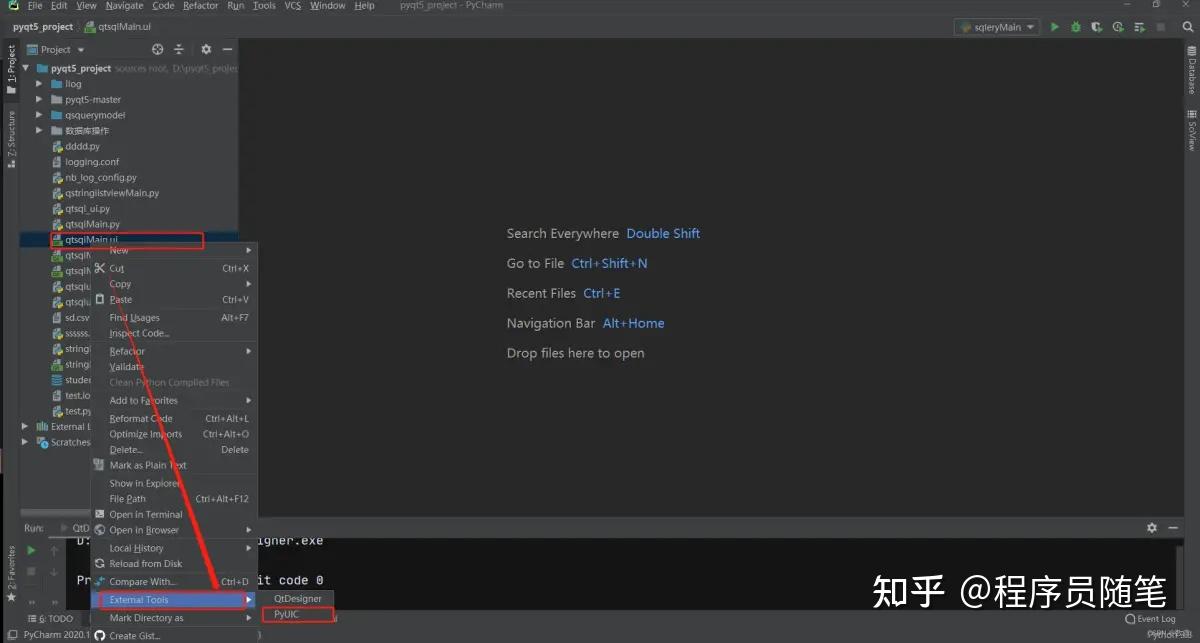Screen dimensions: 1200x643
Task: Expand External Libraries node
Action: (x=26, y=426)
